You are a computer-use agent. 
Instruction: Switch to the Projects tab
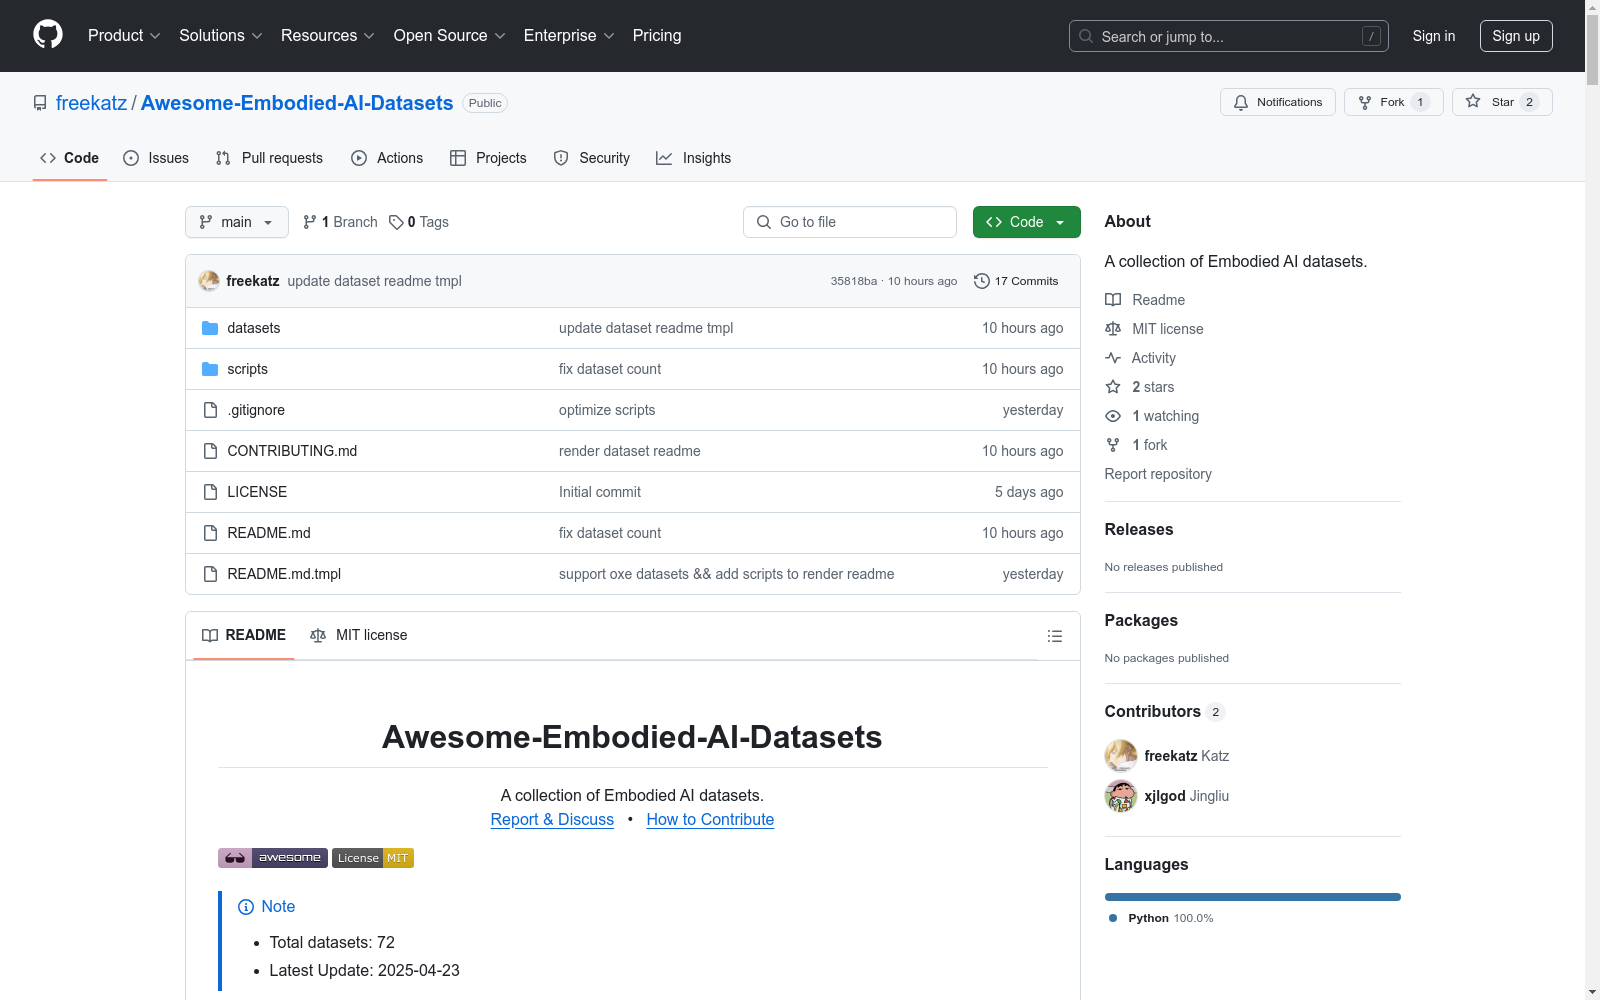[x=488, y=158]
